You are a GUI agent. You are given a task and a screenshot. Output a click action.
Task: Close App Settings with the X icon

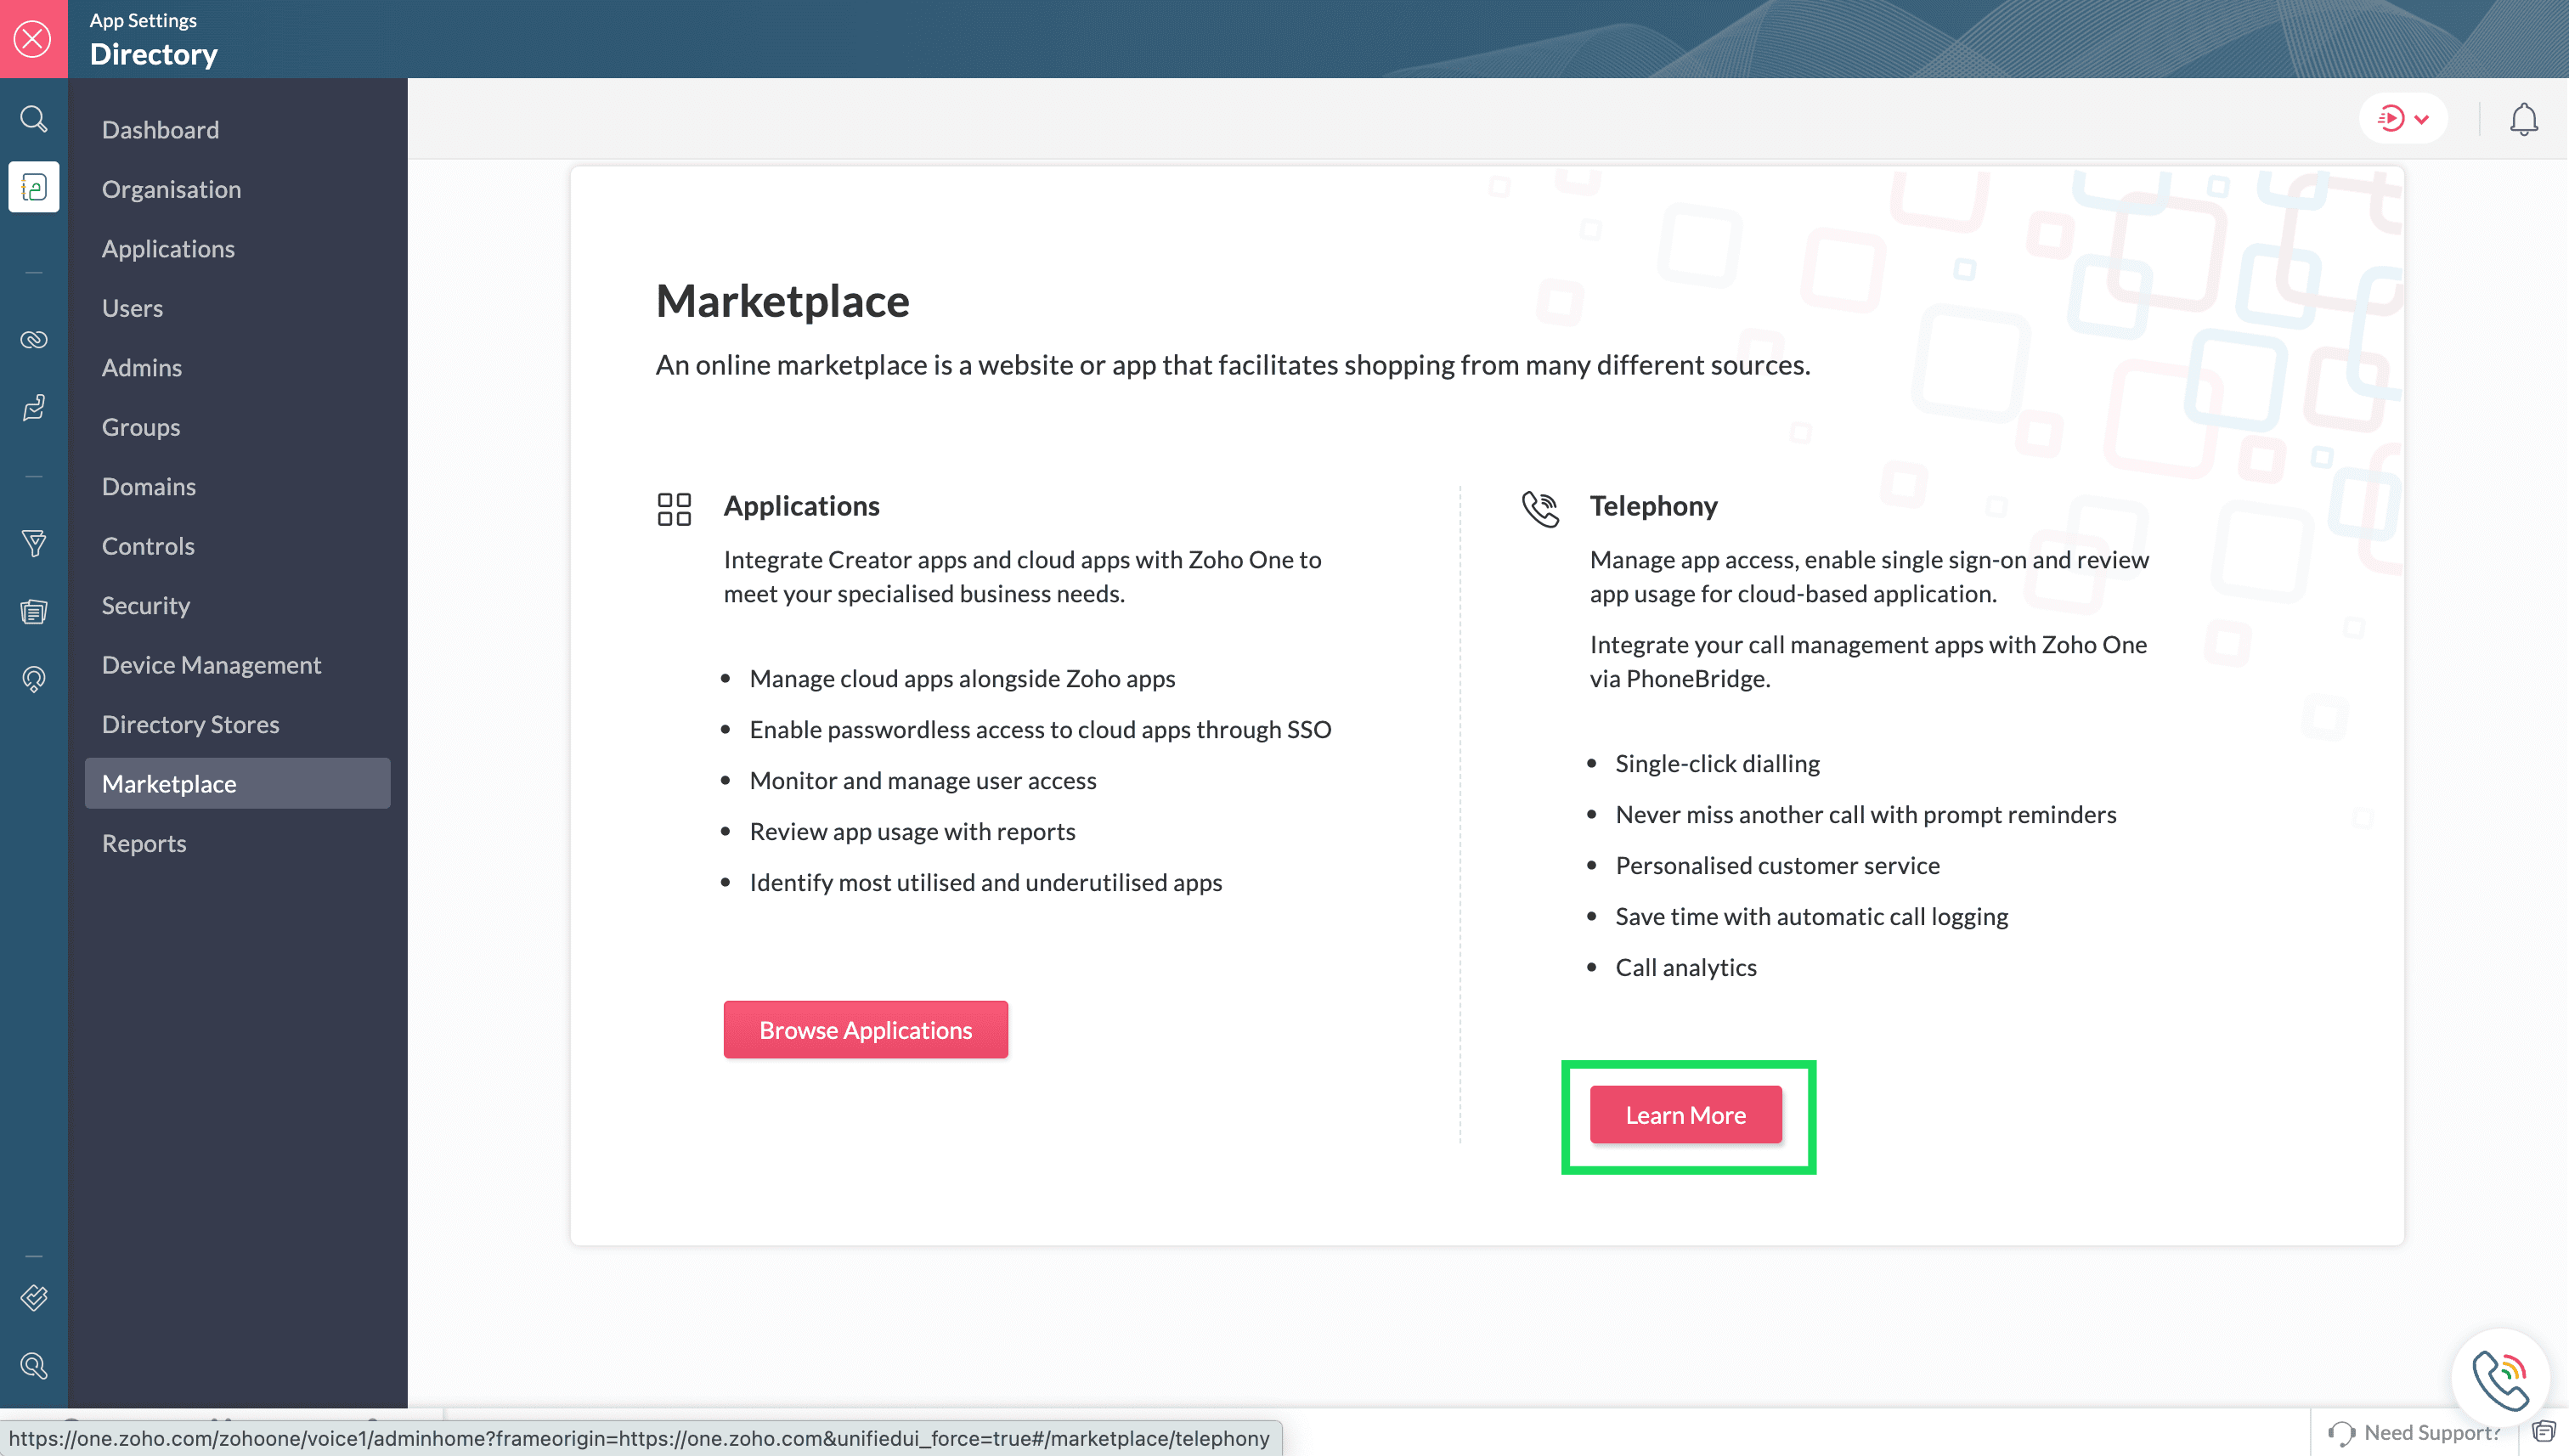(33, 39)
